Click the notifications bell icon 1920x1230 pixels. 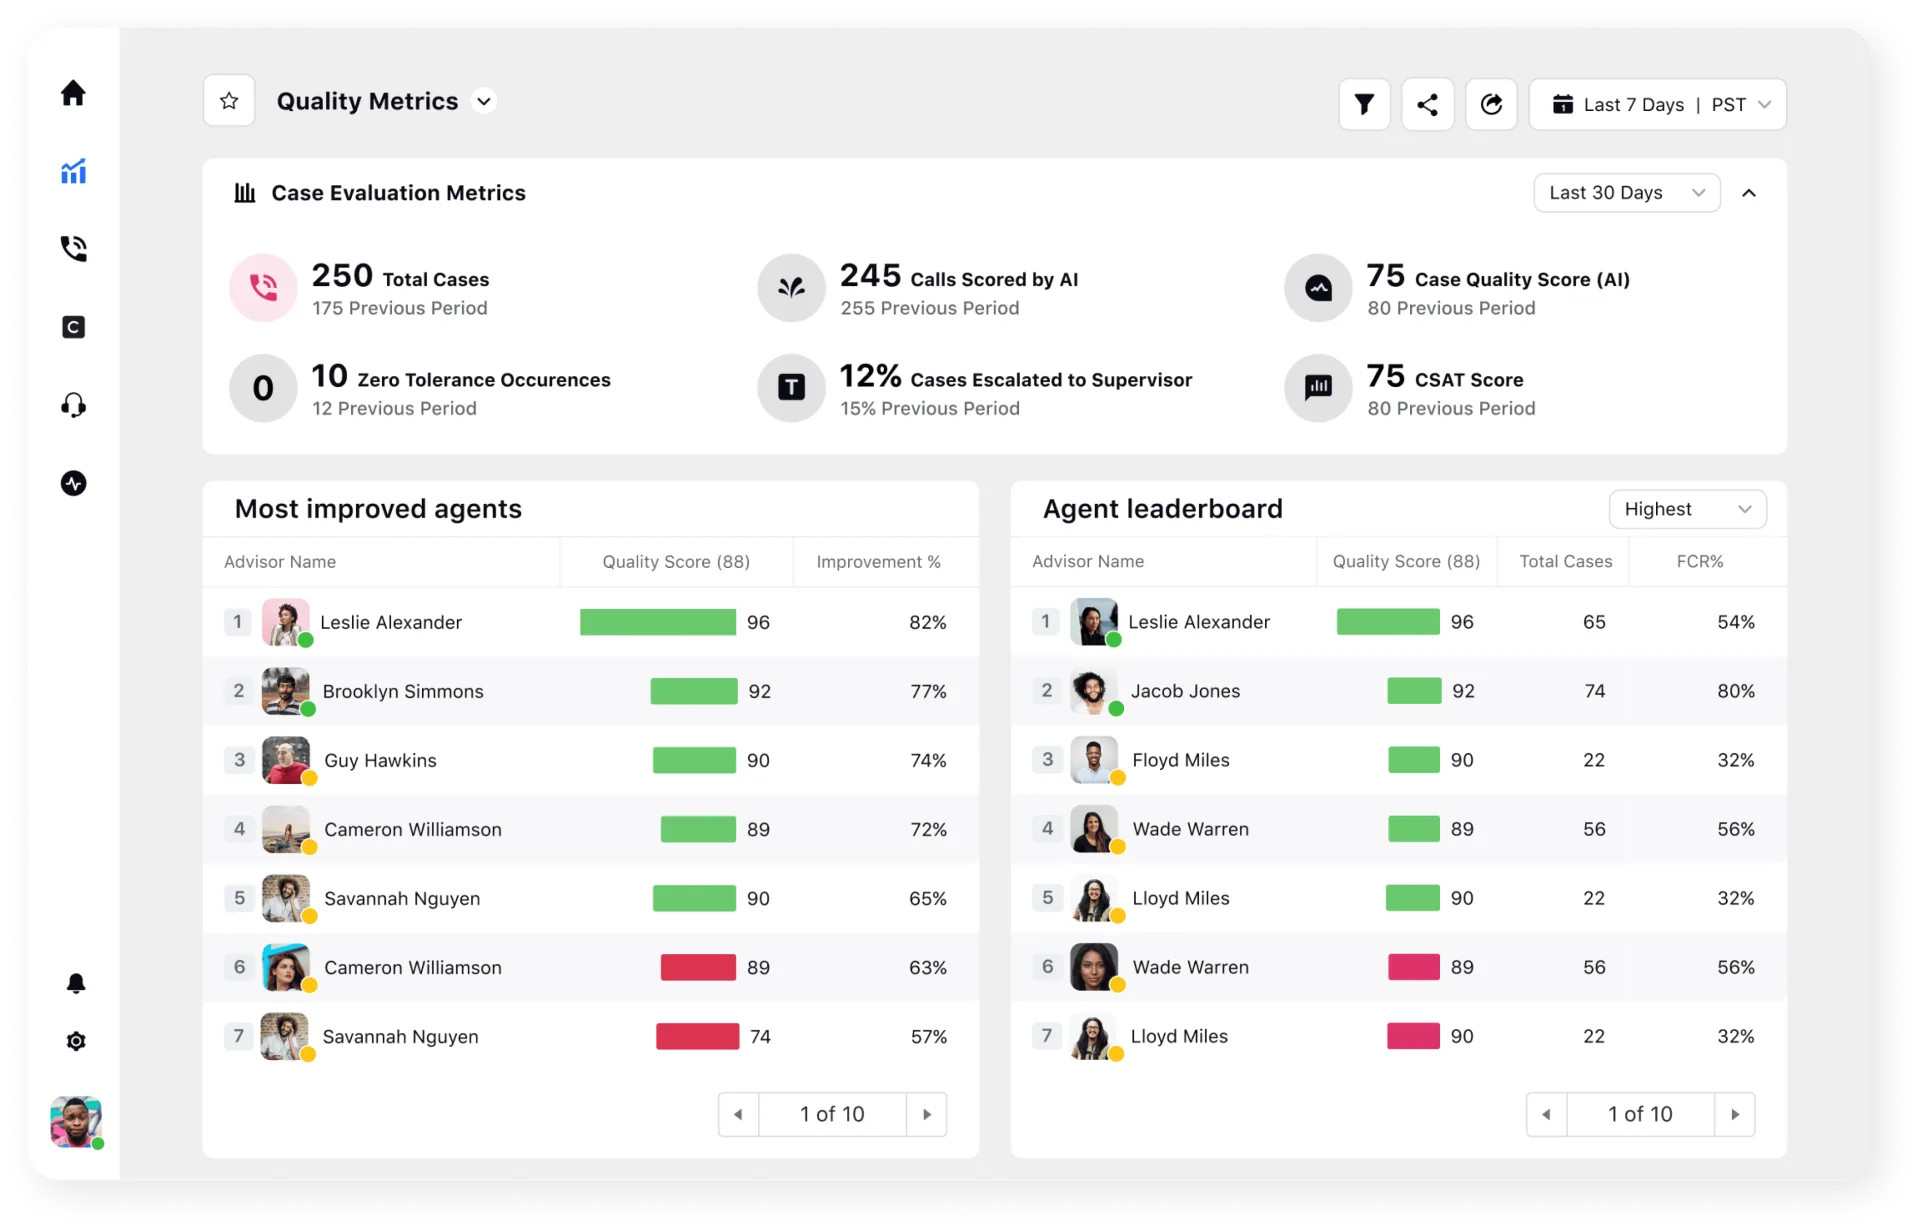click(x=74, y=982)
